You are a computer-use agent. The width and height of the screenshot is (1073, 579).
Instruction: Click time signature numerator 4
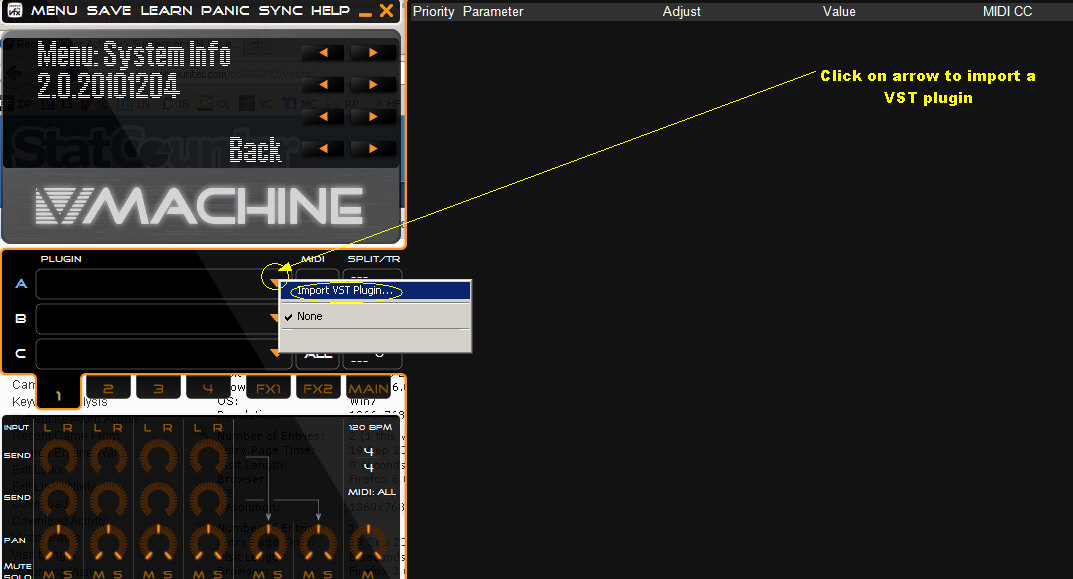[368, 451]
